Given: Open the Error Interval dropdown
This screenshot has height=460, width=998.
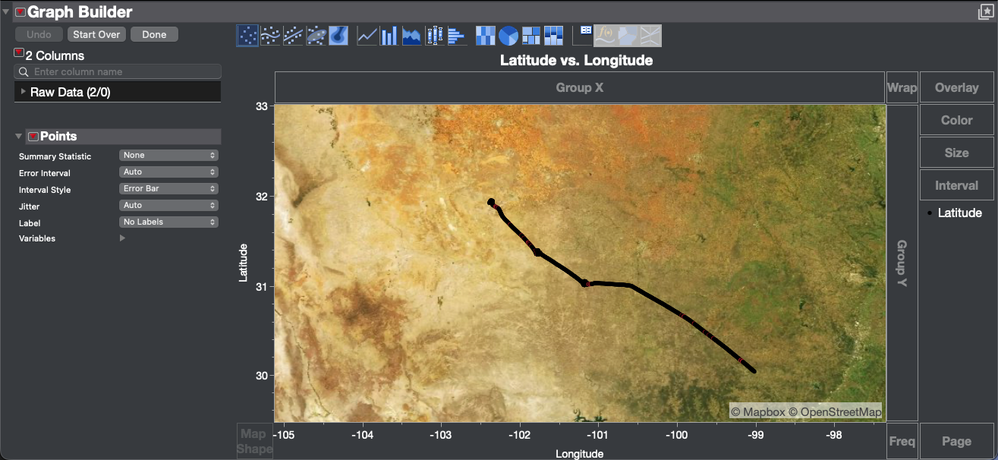Looking at the screenshot, I should click(x=169, y=172).
